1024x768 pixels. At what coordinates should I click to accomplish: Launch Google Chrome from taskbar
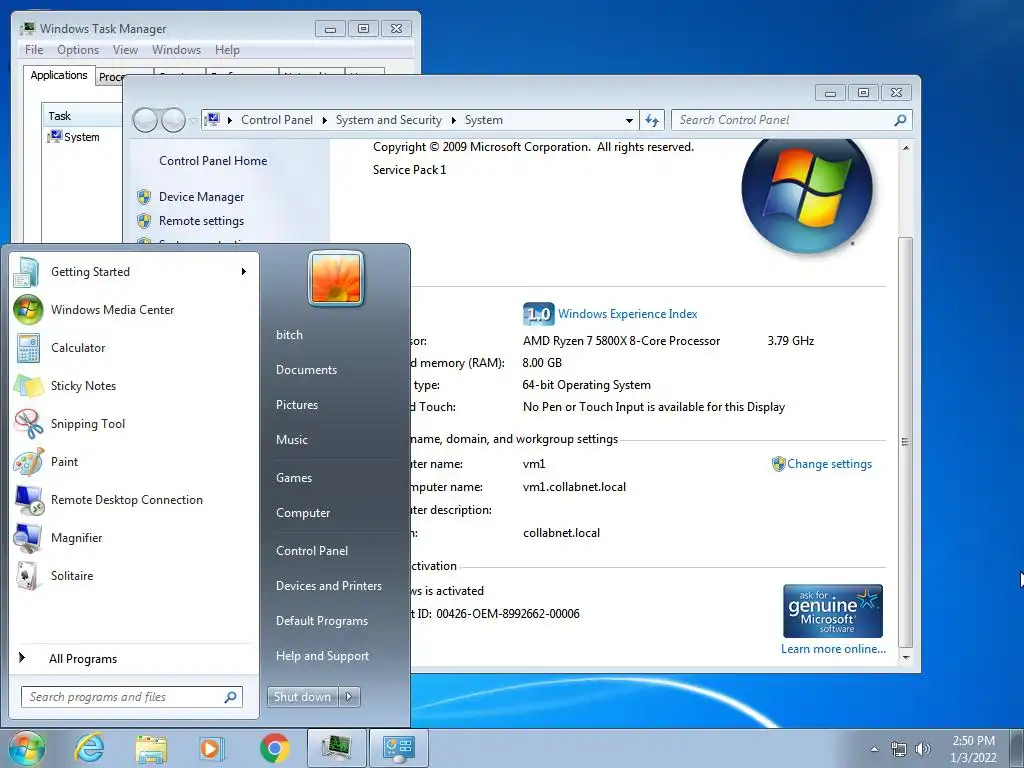click(274, 748)
